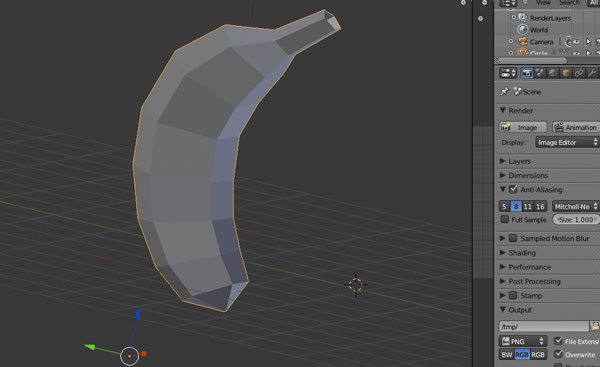Image resolution: width=600 pixels, height=367 pixels.
Task: Open the Constraints chain-link icon
Action: (579, 73)
